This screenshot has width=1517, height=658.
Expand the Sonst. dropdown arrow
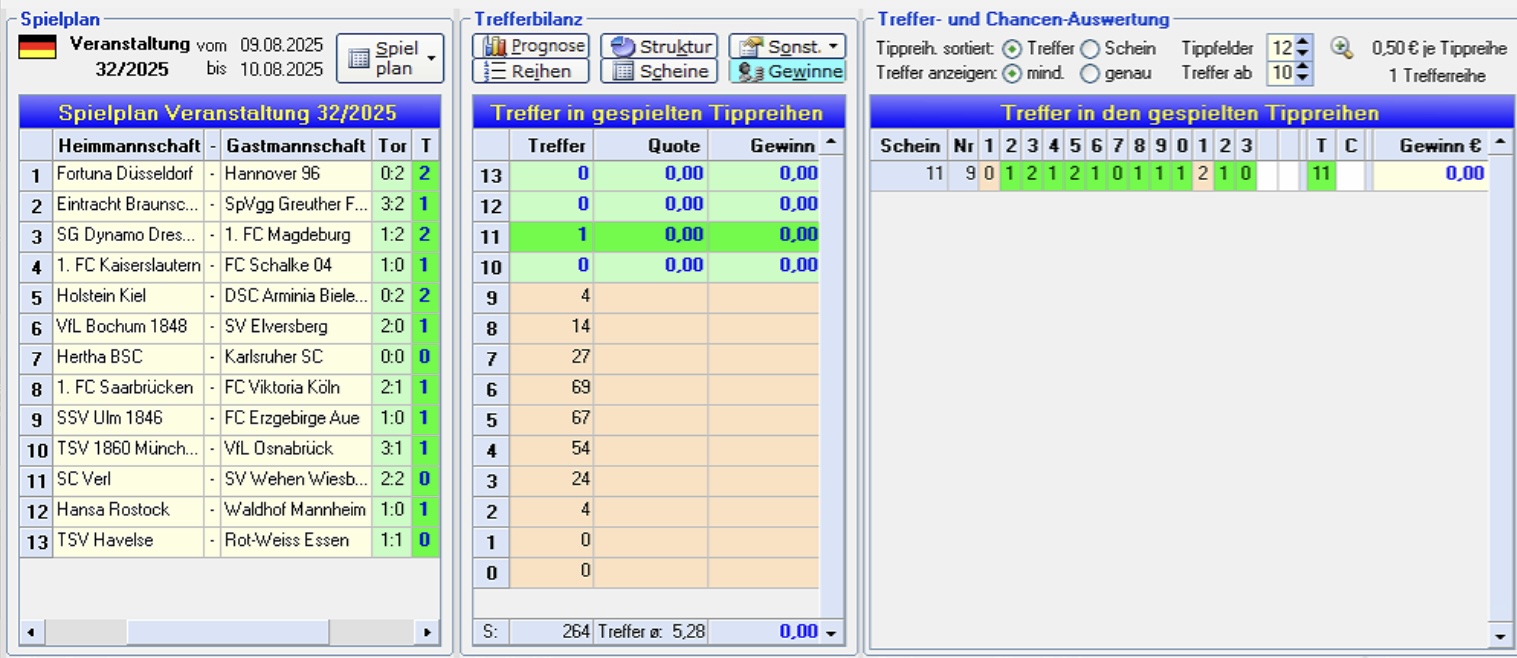click(835, 46)
